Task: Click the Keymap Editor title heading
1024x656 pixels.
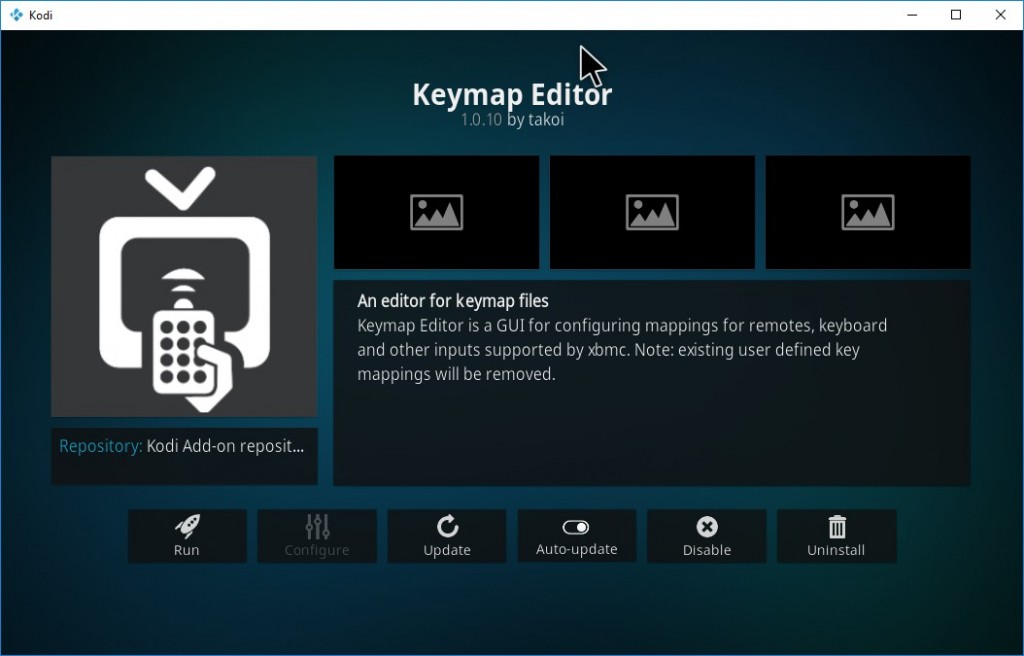Action: pyautogui.click(x=512, y=94)
